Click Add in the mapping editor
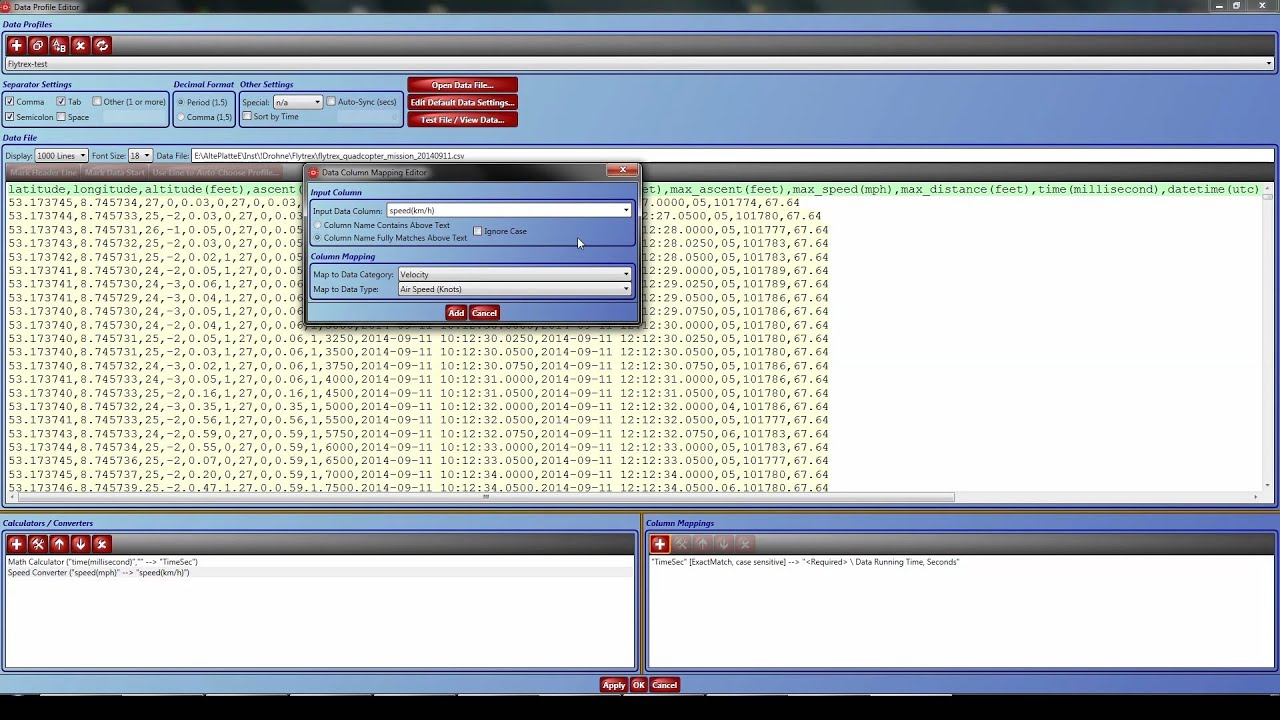 pos(456,313)
